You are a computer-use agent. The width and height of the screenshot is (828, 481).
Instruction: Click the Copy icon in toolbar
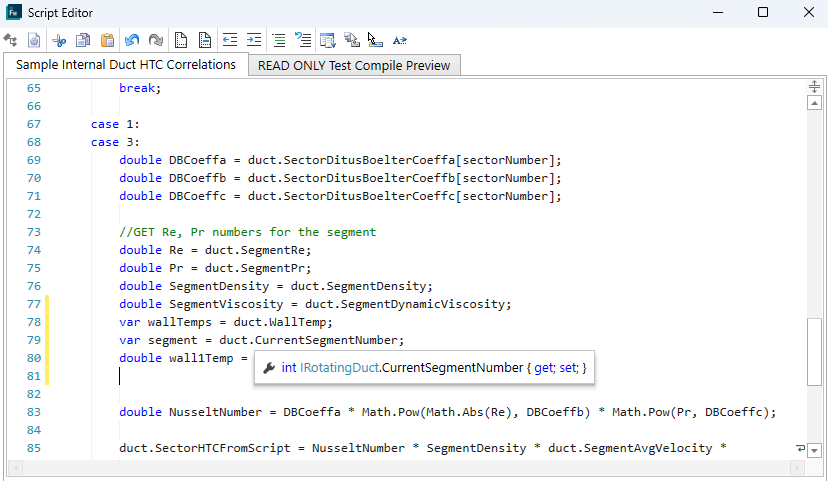tap(83, 41)
